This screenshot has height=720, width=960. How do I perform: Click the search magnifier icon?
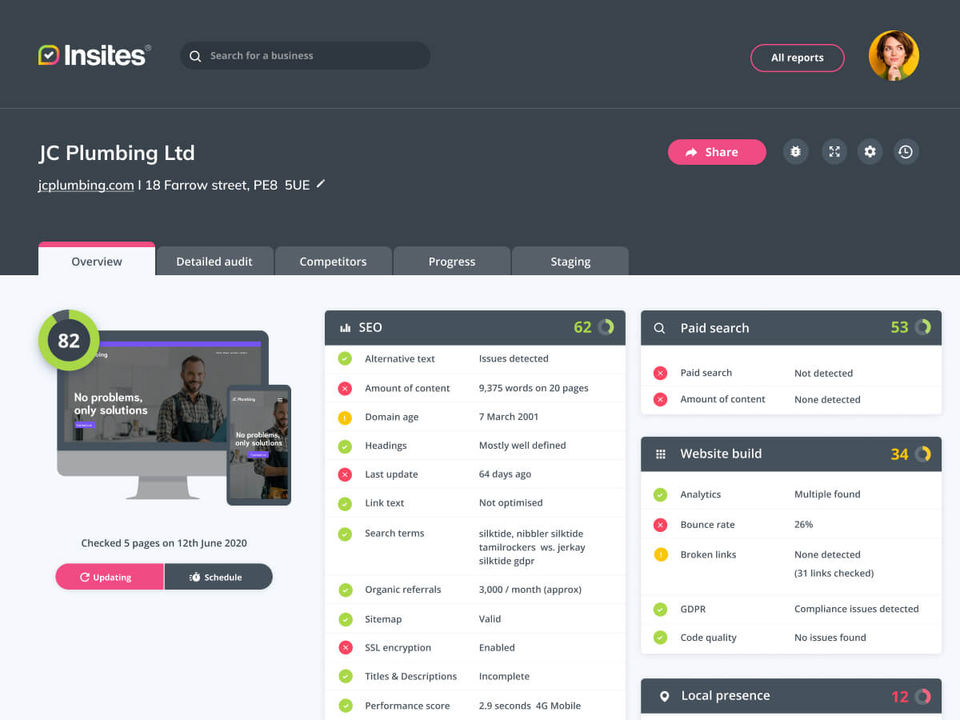click(x=195, y=56)
